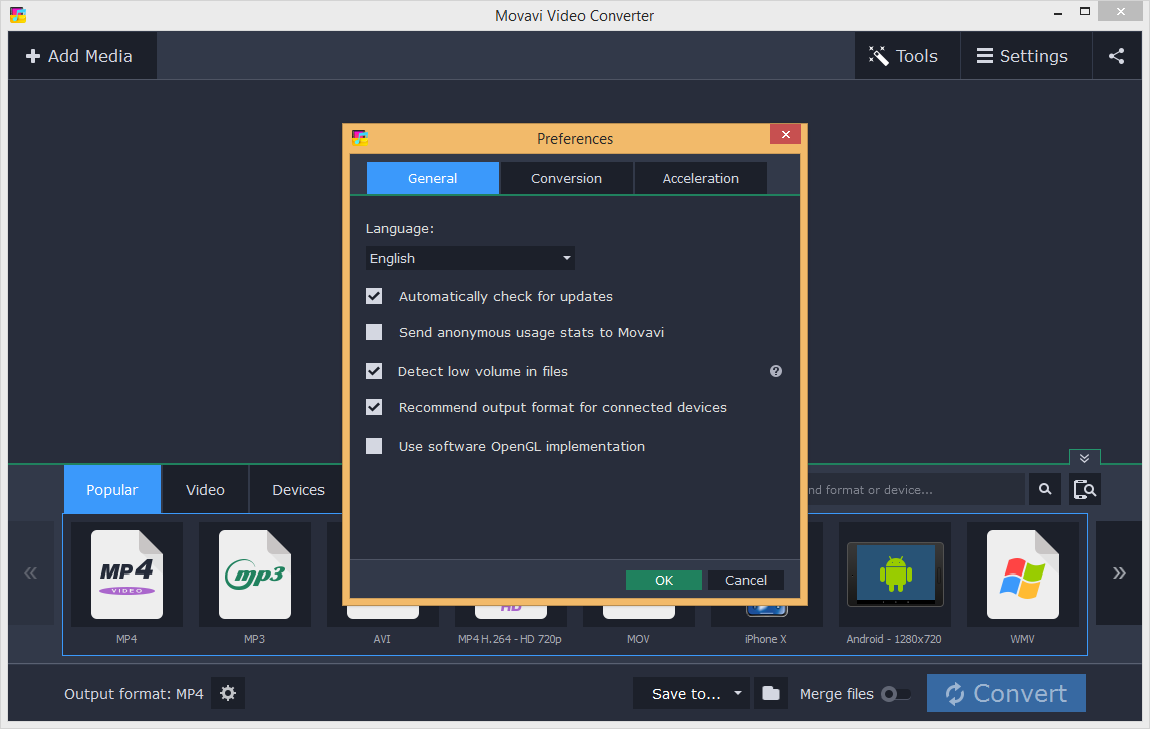Image resolution: width=1150 pixels, height=729 pixels.
Task: Click OK in the Preferences dialog
Action: click(663, 580)
